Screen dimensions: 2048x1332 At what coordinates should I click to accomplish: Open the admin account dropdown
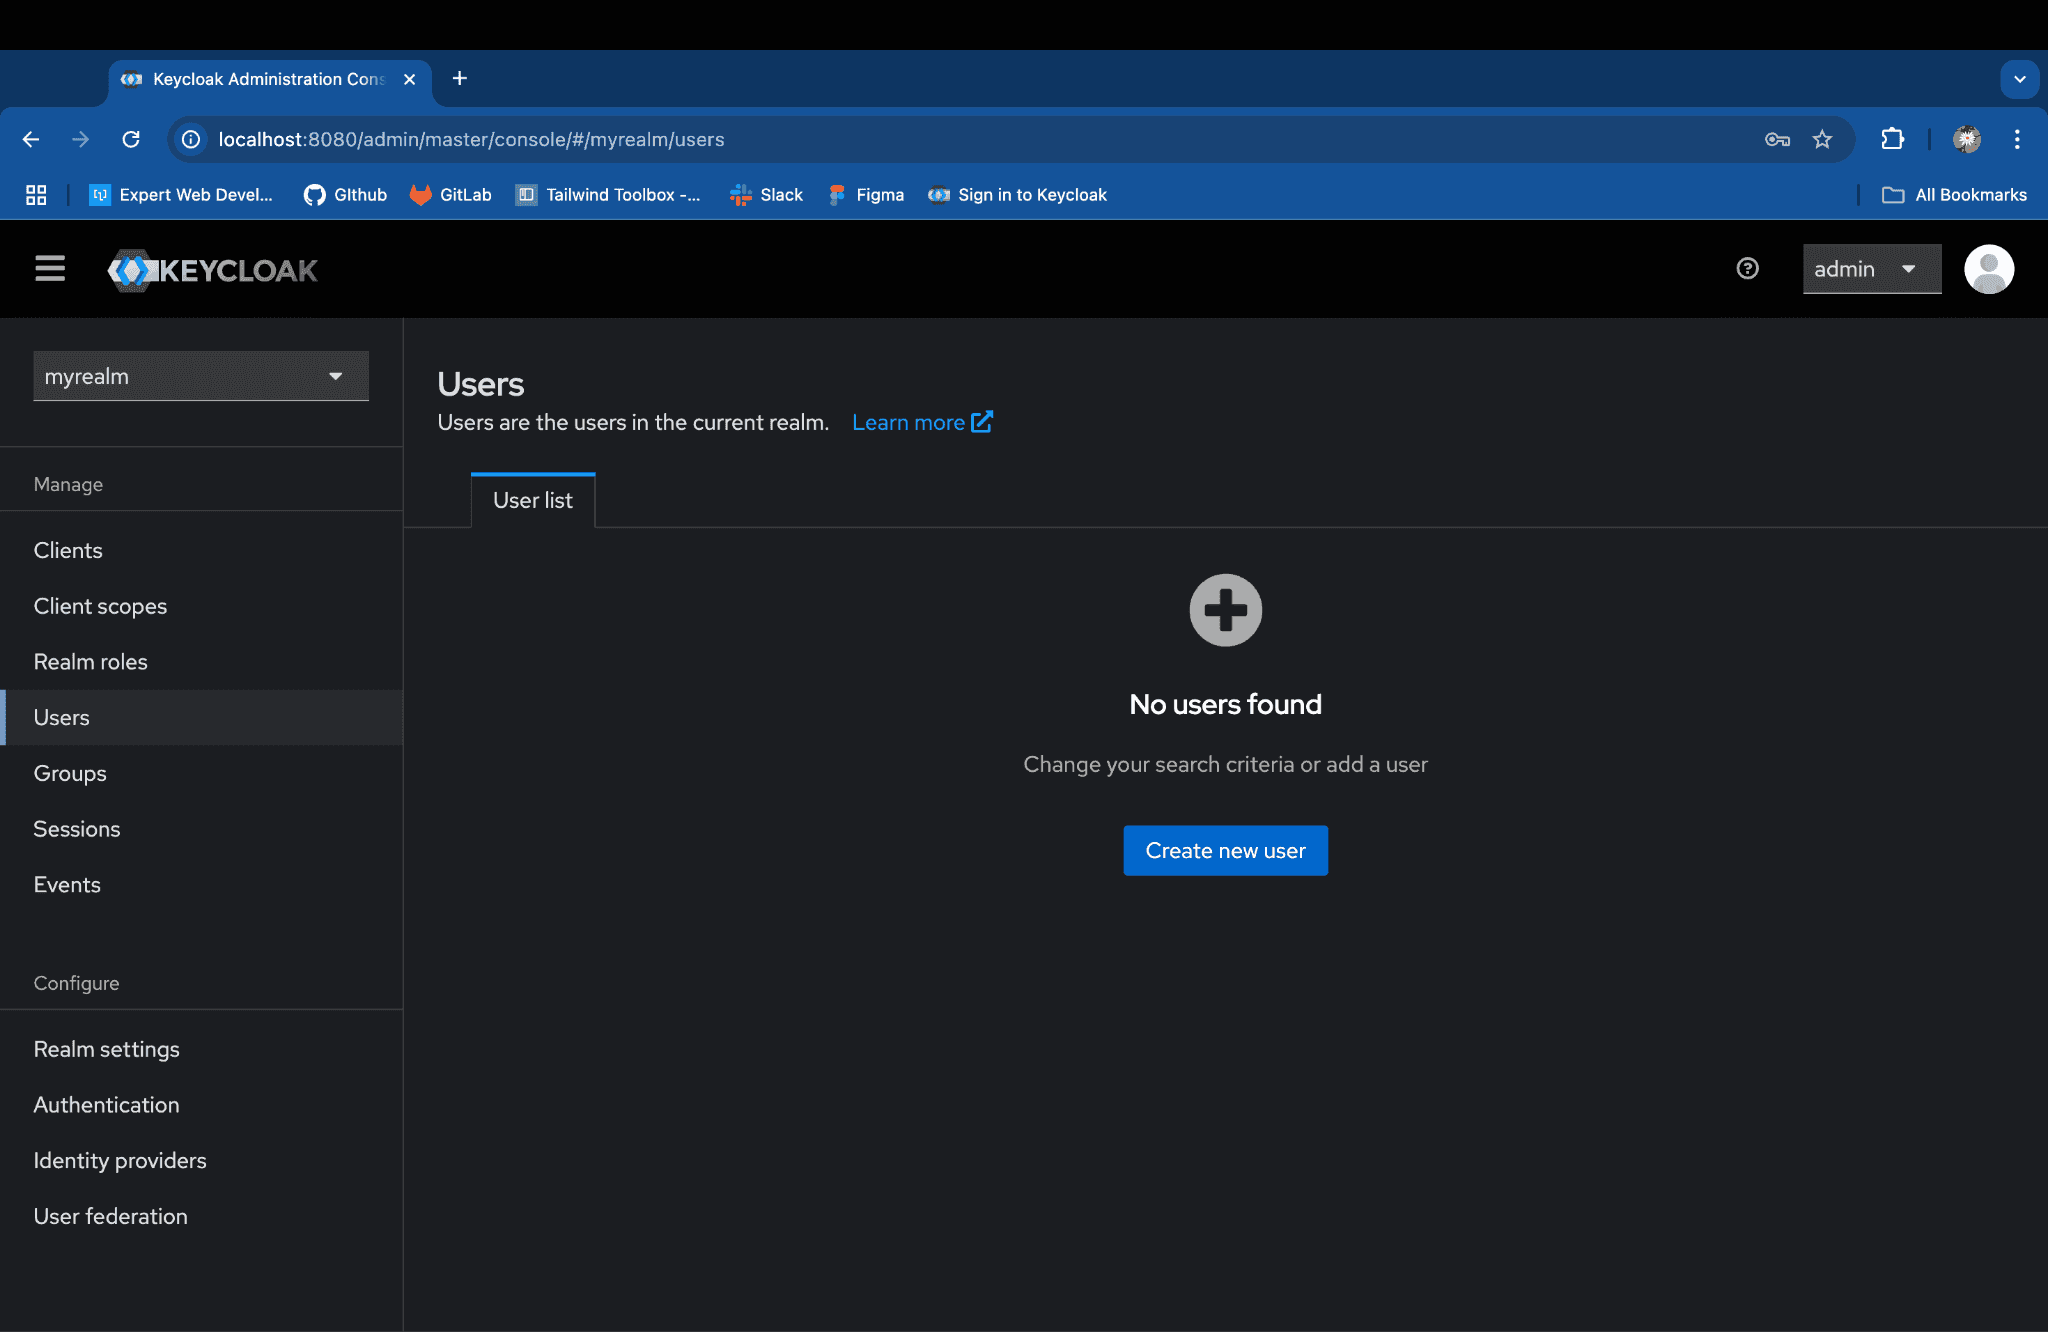click(1871, 269)
